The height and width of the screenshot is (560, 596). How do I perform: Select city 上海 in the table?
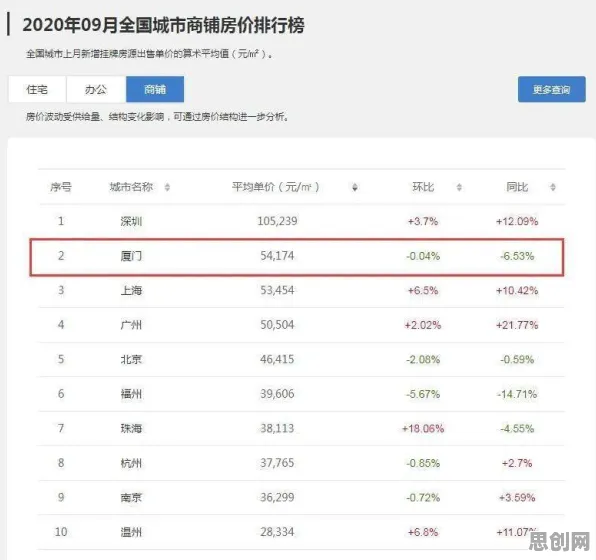pyautogui.click(x=131, y=290)
